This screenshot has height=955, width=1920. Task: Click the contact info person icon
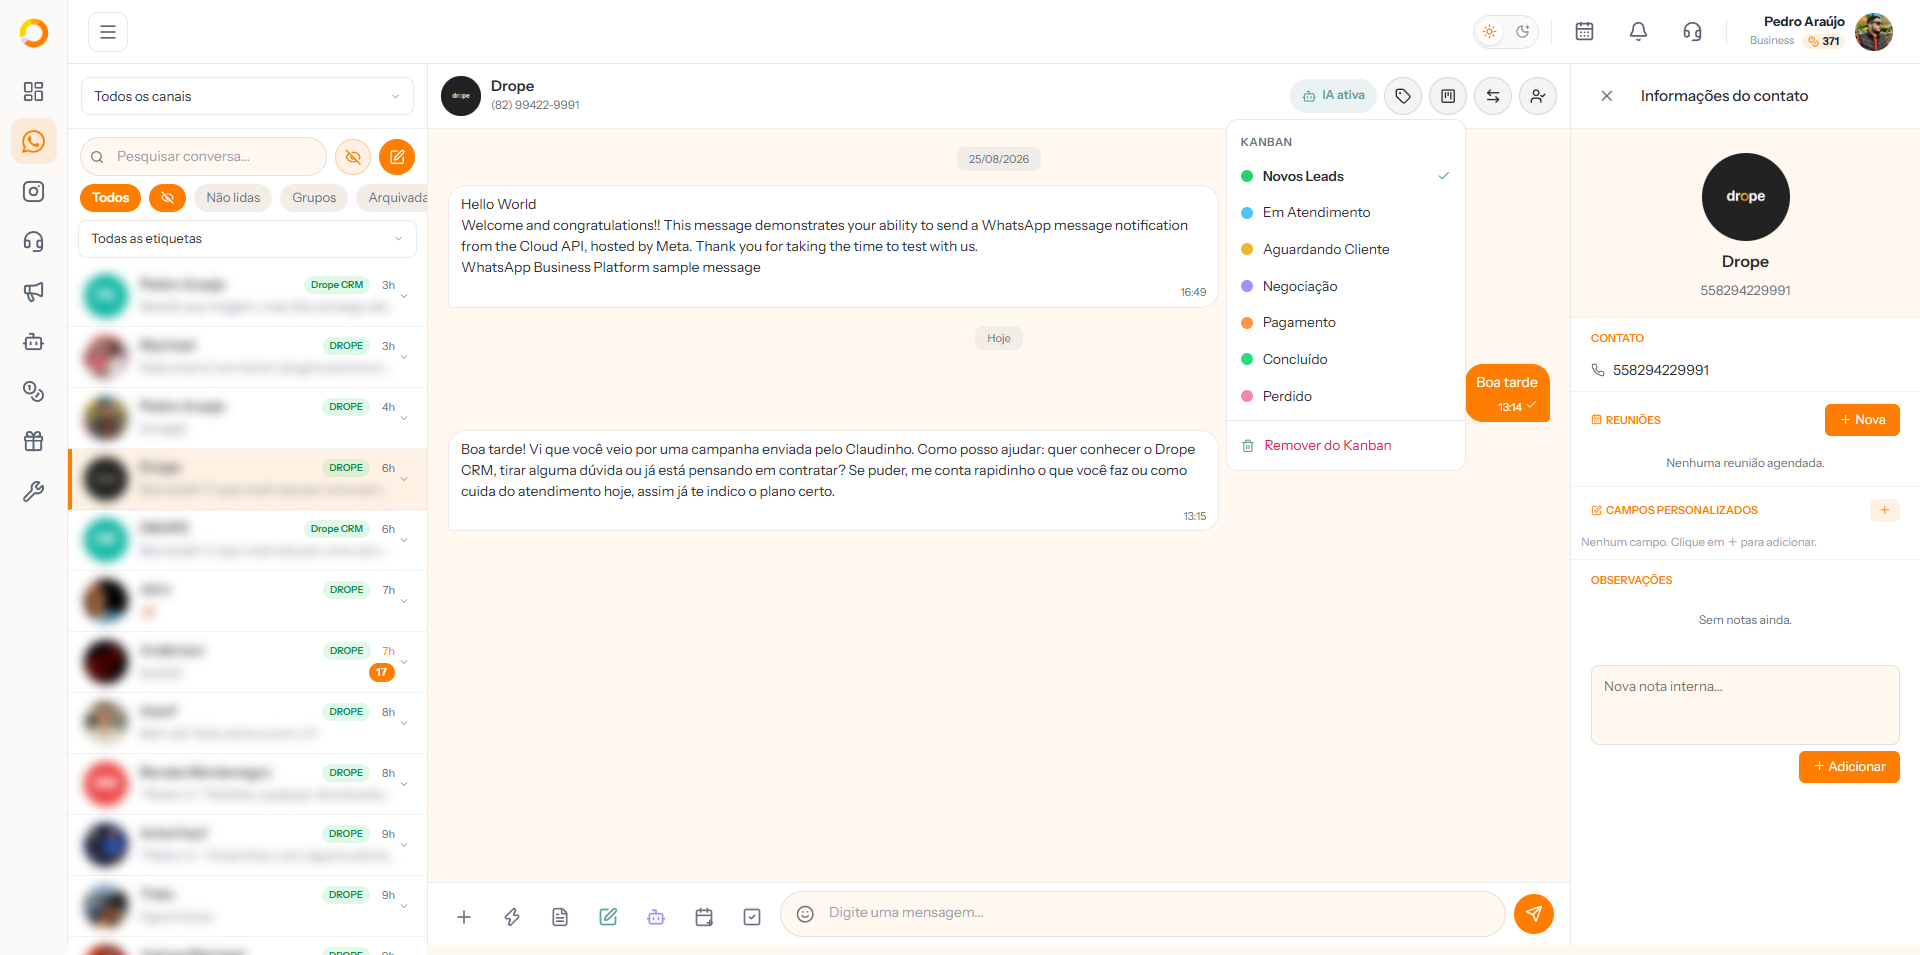pyautogui.click(x=1538, y=96)
